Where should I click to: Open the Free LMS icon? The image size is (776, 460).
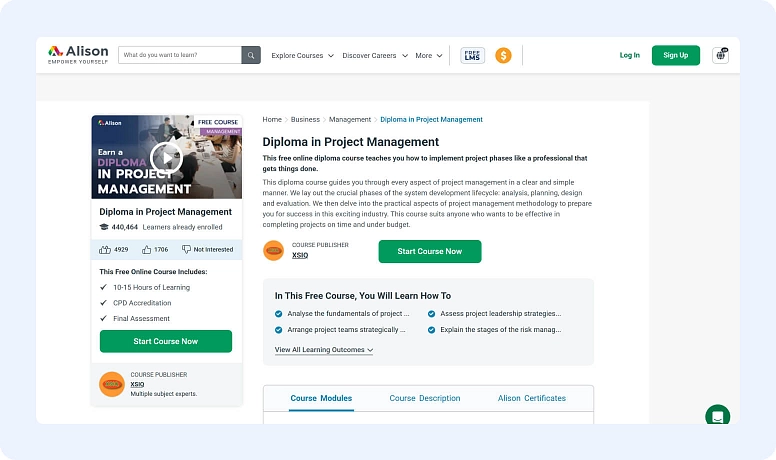coord(472,55)
